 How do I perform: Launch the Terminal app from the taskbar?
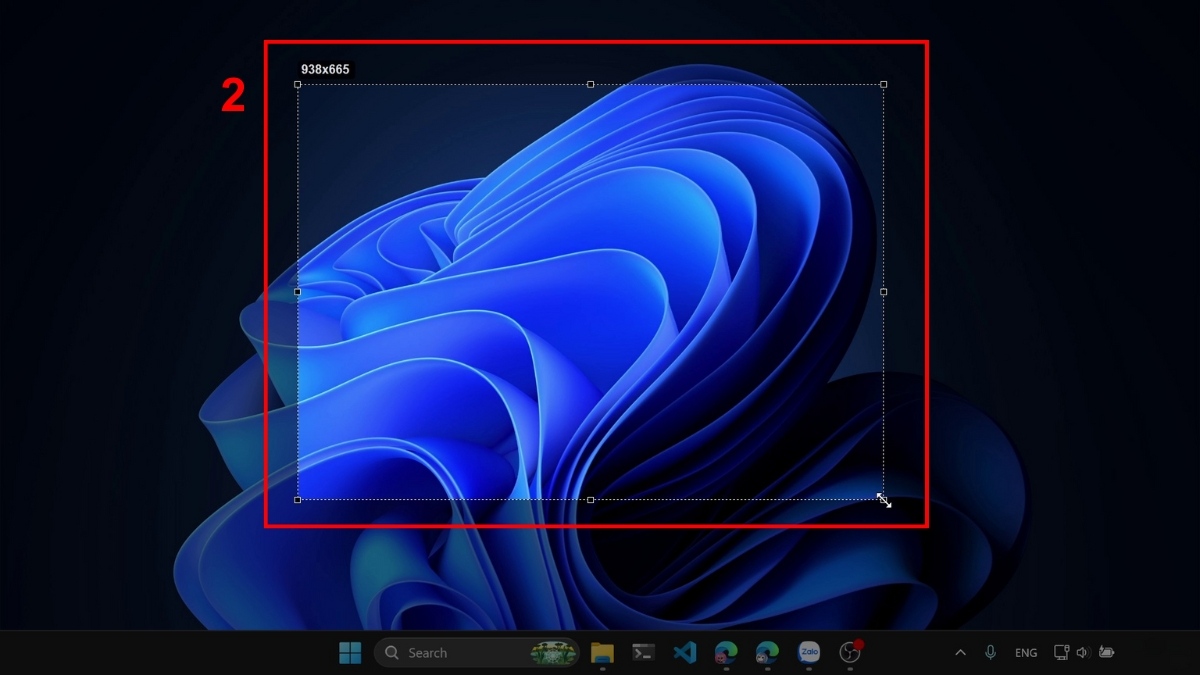click(x=644, y=653)
